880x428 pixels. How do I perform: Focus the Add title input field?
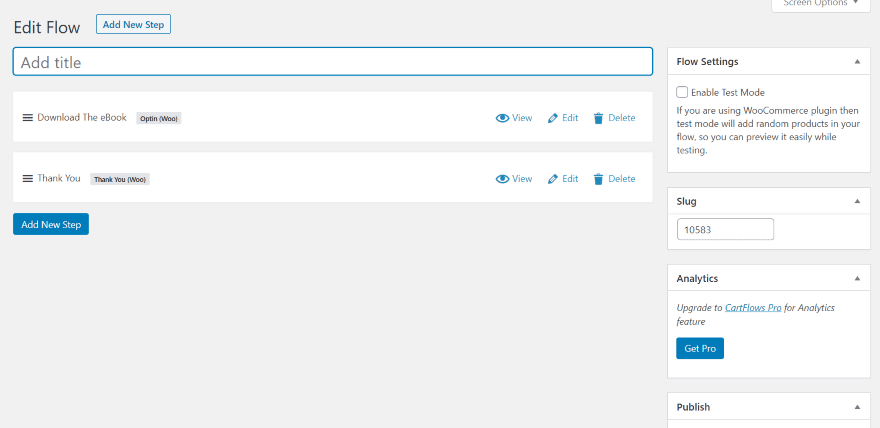333,62
